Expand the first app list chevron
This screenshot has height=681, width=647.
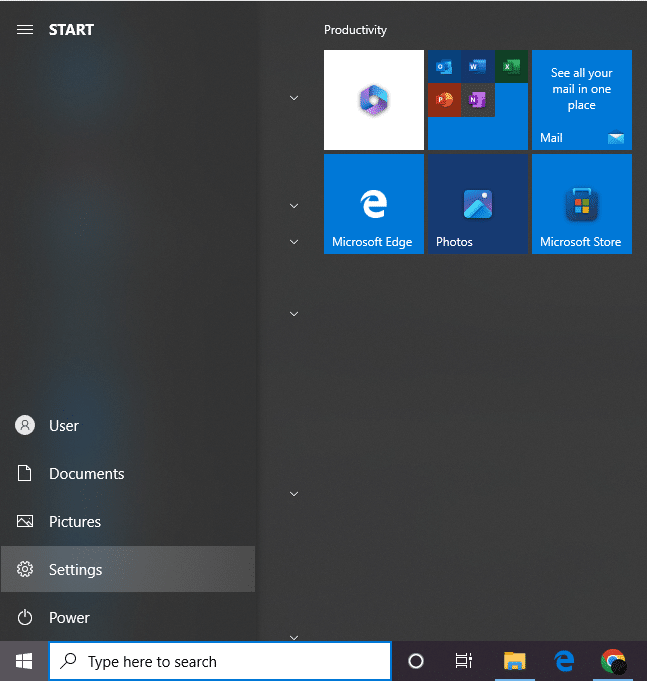[294, 98]
